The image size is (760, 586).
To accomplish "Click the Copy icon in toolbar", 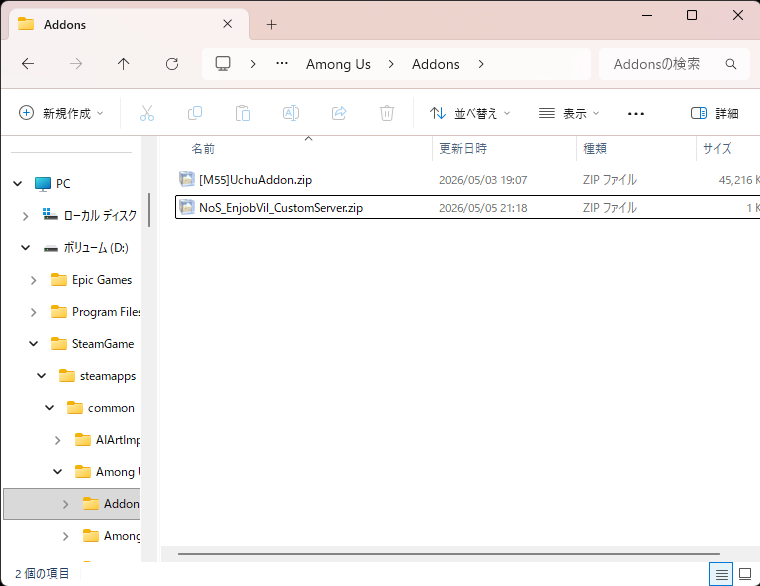I will (x=194, y=113).
